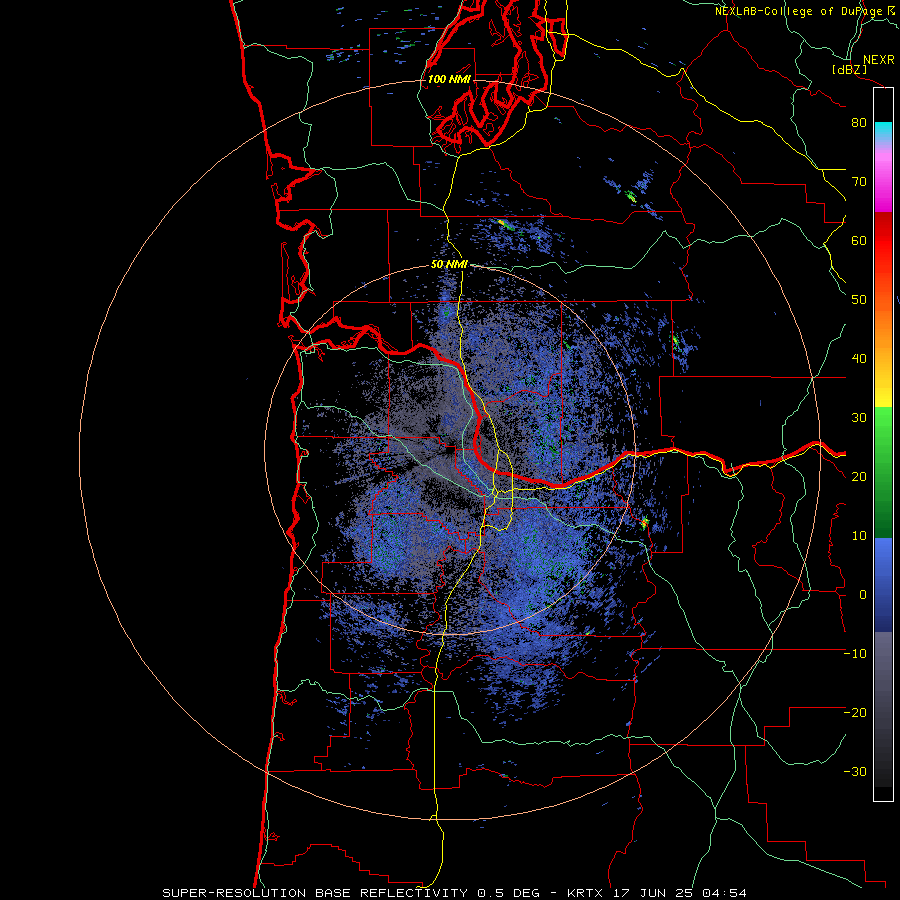The image size is (900, 900).
Task: Click the -30 value on the dBZ scale
Action: [855, 772]
